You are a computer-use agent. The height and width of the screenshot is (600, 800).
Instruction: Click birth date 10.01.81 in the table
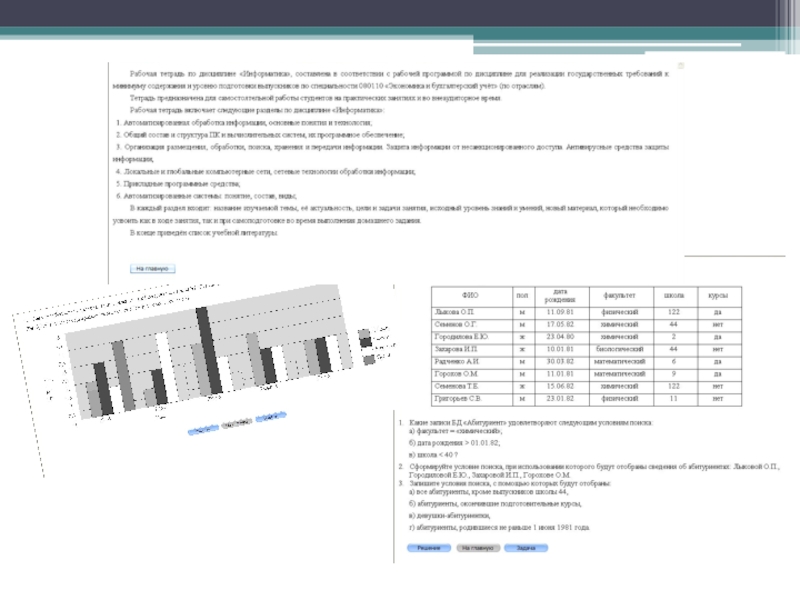(x=560, y=349)
